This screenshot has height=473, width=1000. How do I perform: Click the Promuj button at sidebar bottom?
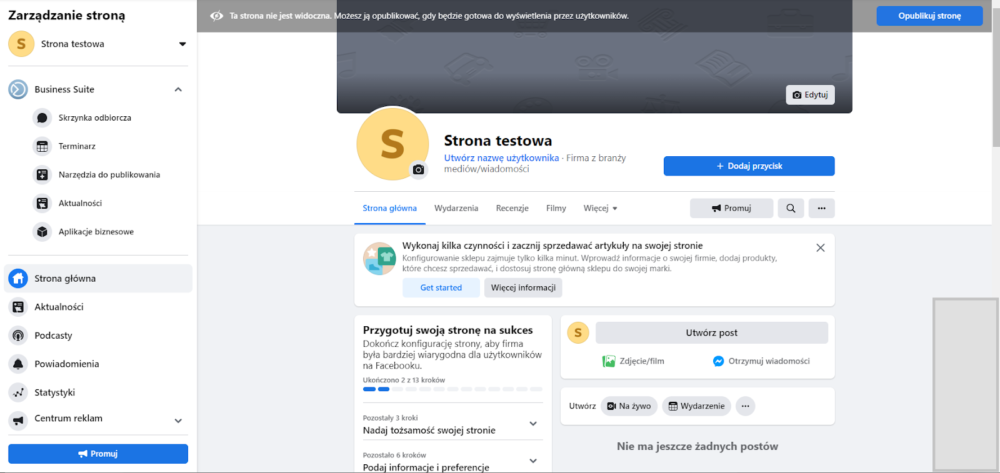(98, 454)
